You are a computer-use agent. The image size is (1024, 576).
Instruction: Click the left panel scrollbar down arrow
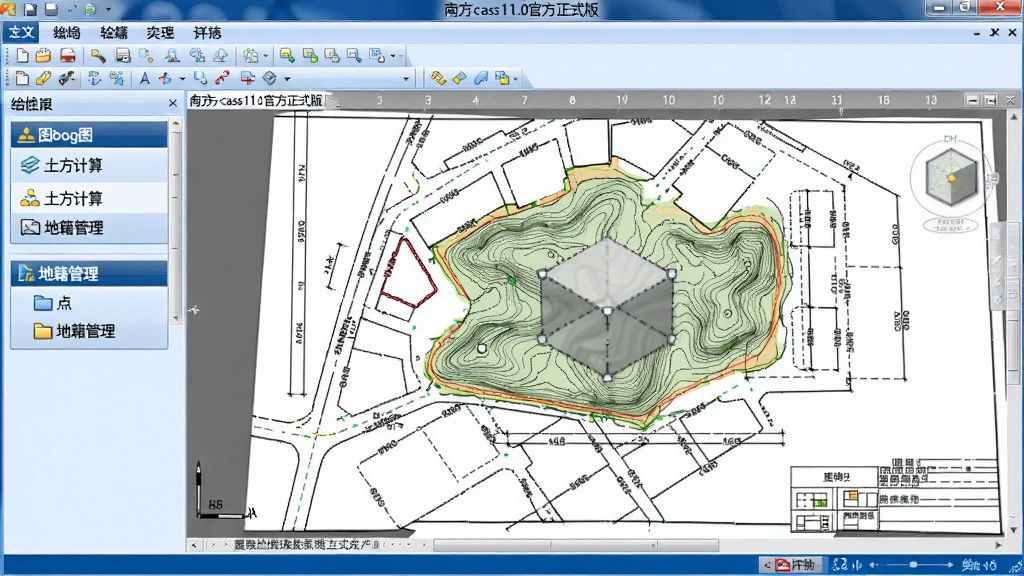(176, 318)
